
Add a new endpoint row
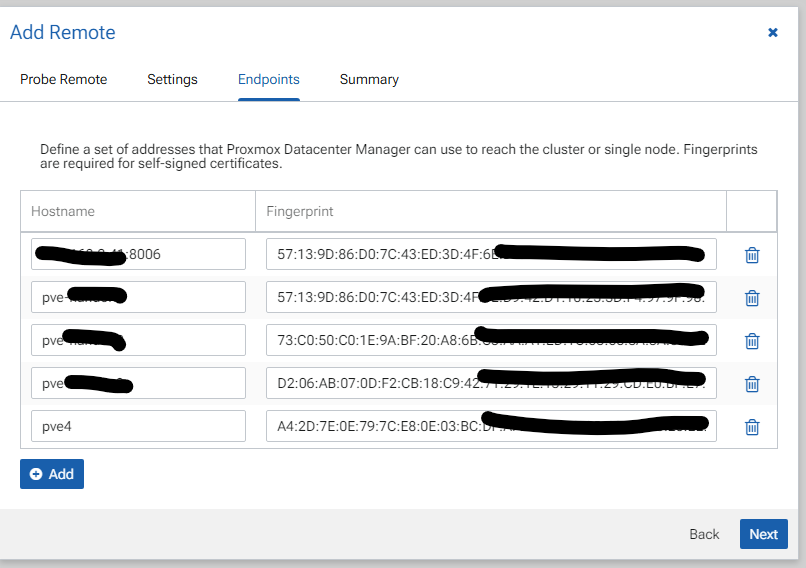(52, 474)
